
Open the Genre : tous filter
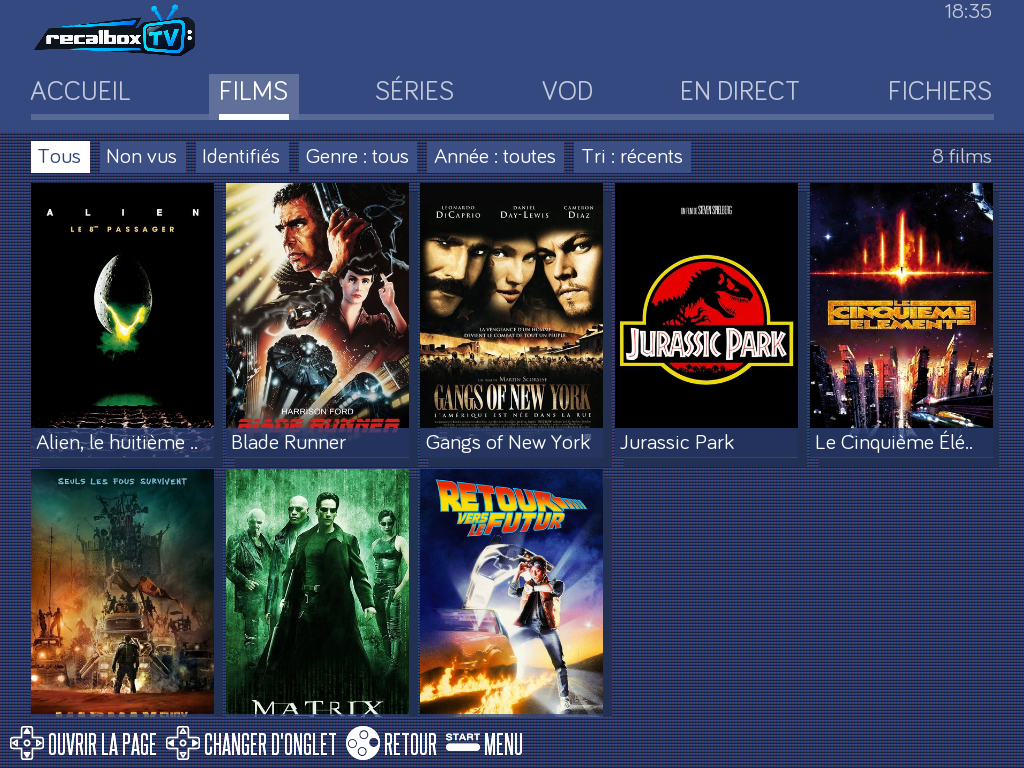(357, 157)
